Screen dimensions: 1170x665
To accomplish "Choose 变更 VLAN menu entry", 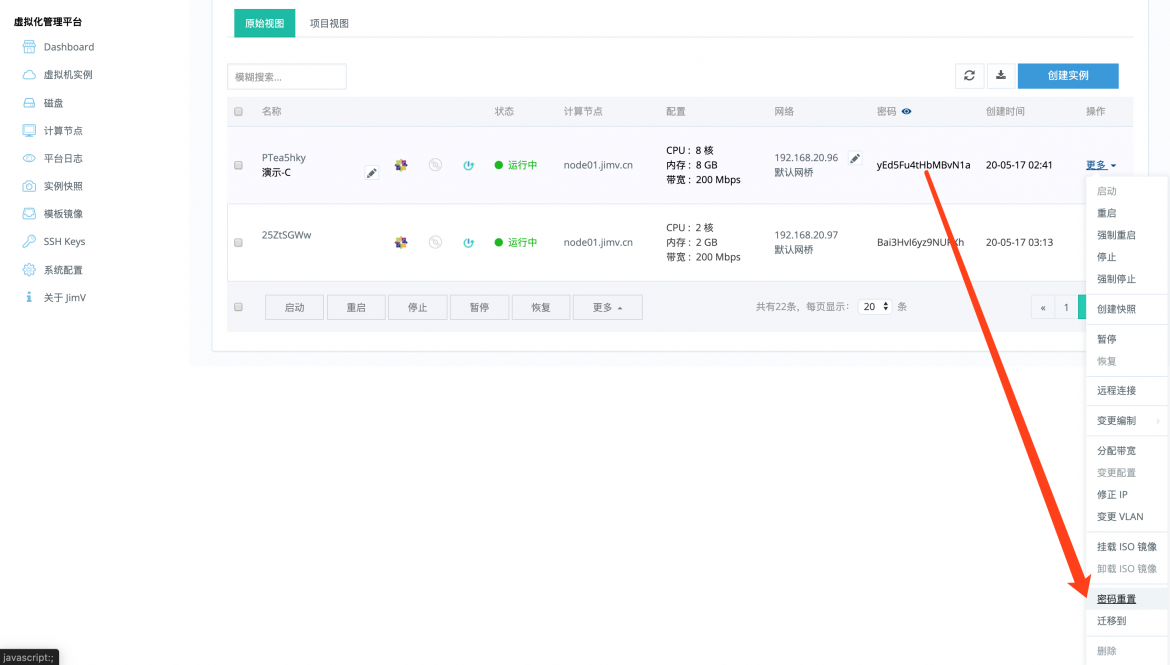I will coord(1120,516).
